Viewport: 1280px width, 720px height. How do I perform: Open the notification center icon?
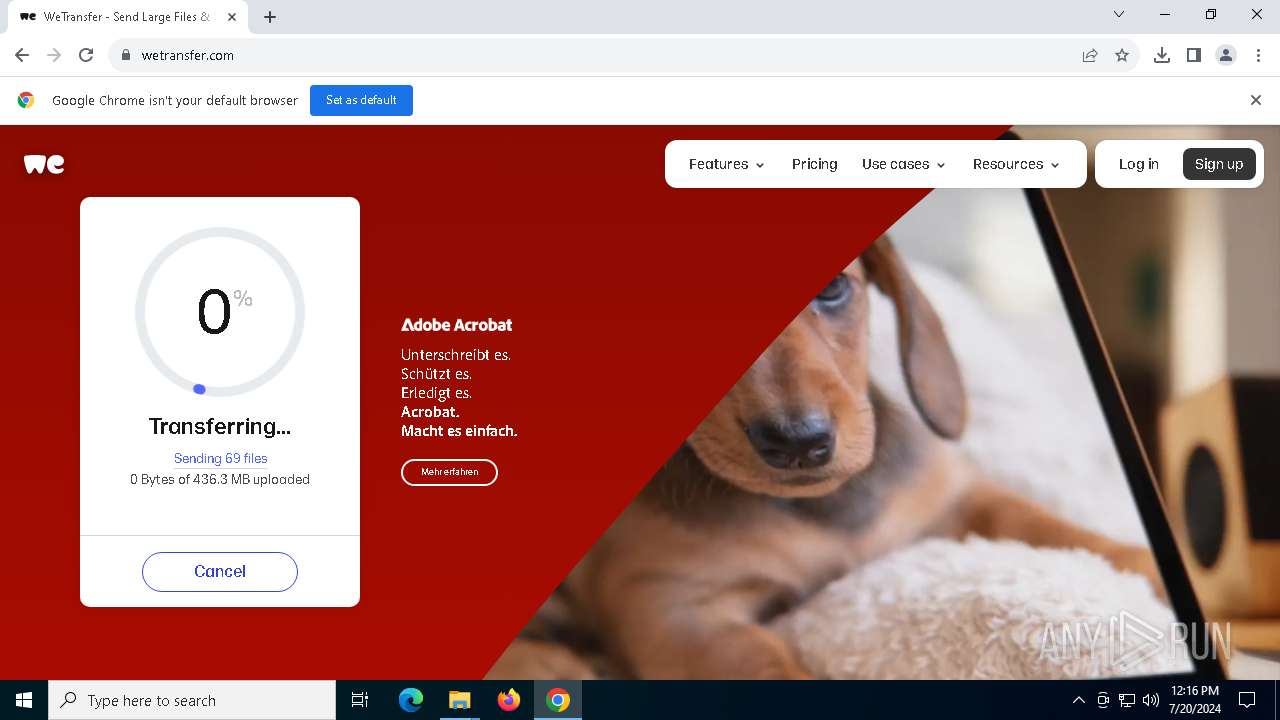click(1247, 700)
